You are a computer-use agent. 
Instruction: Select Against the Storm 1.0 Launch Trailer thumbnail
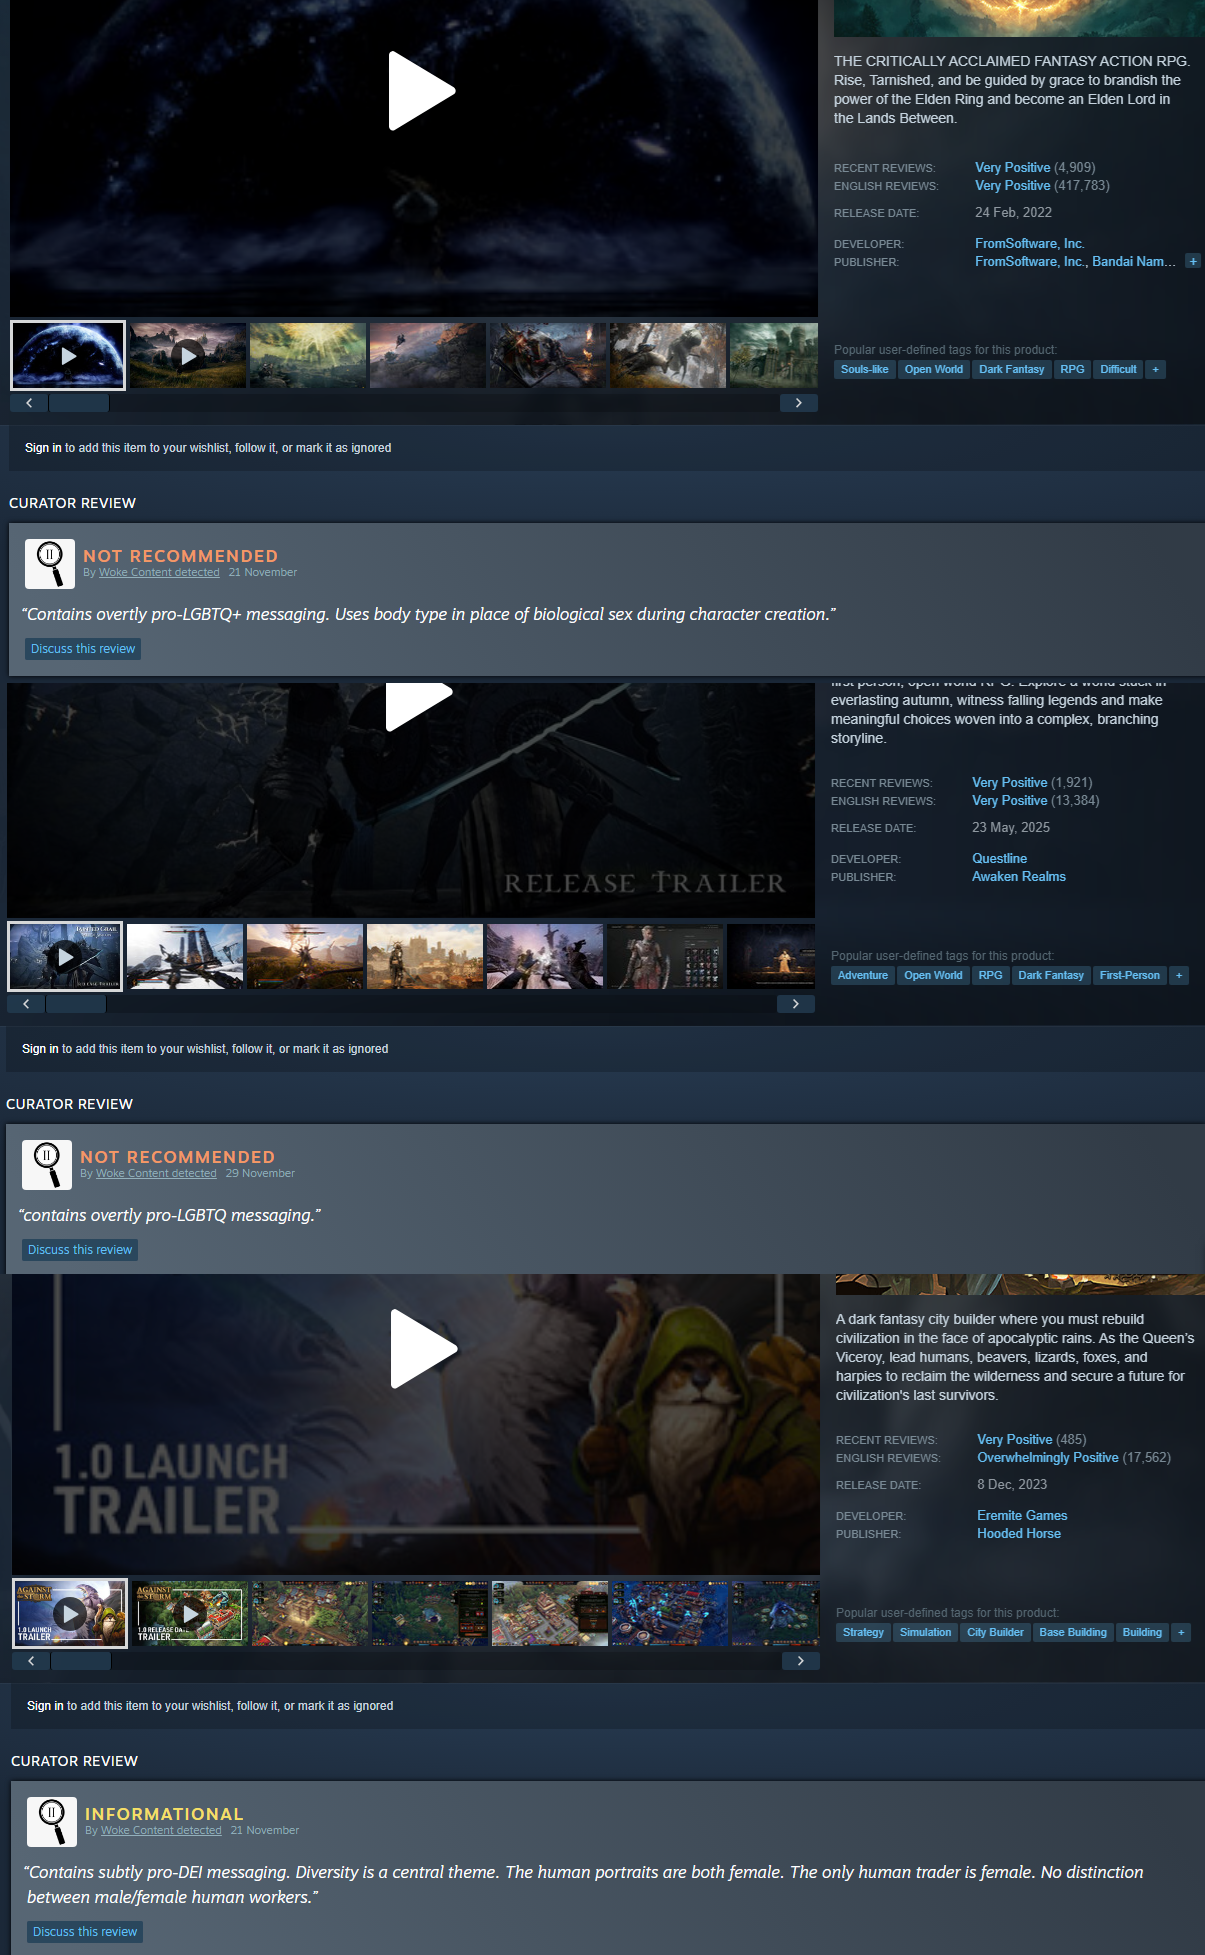pos(70,1613)
